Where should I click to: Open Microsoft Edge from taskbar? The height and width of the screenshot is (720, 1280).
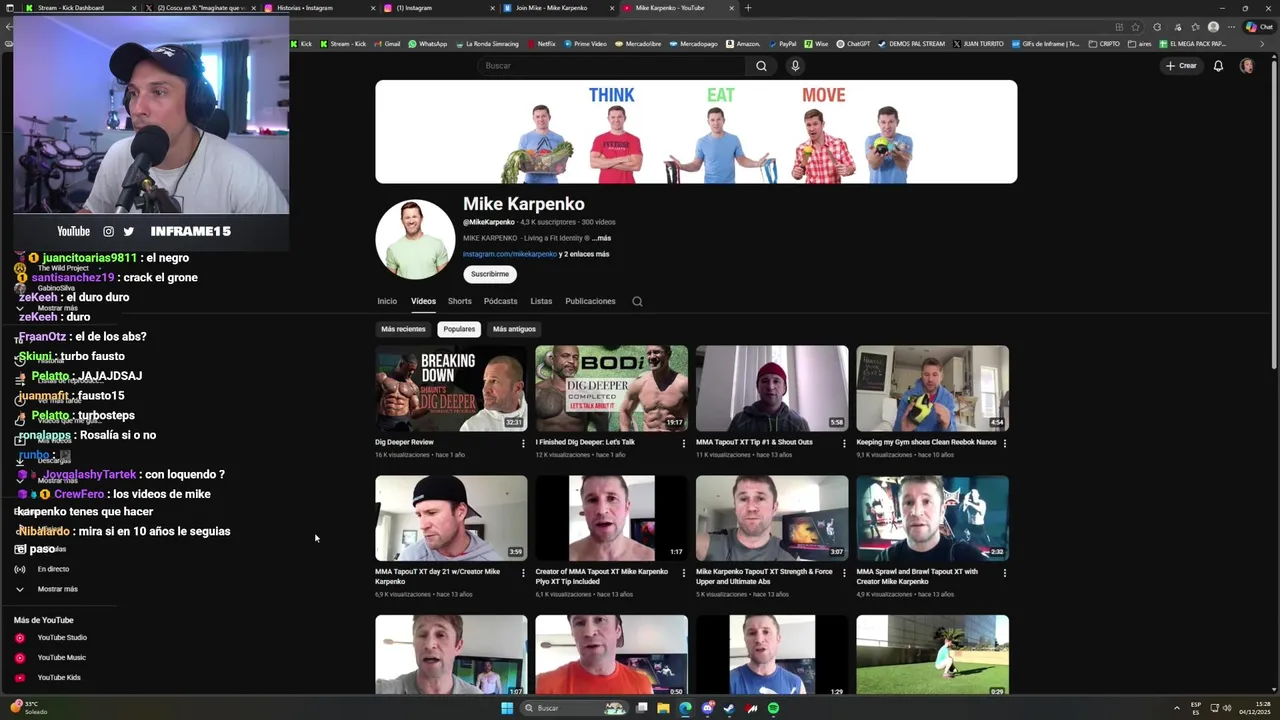coord(685,708)
